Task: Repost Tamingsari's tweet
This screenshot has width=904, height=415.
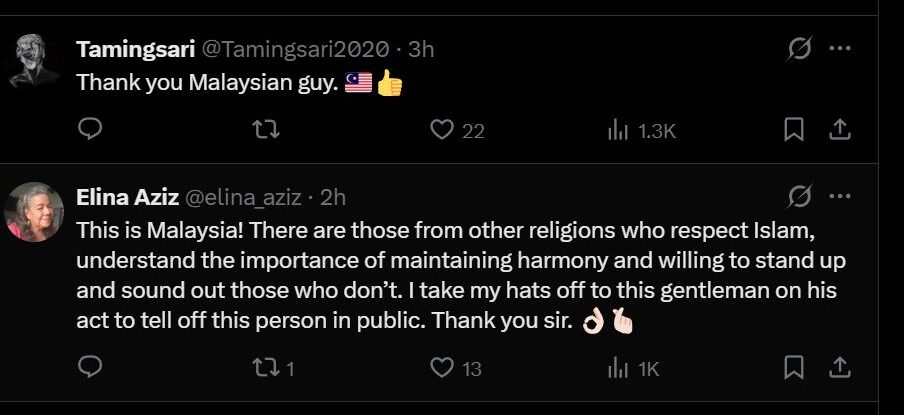Action: (267, 130)
